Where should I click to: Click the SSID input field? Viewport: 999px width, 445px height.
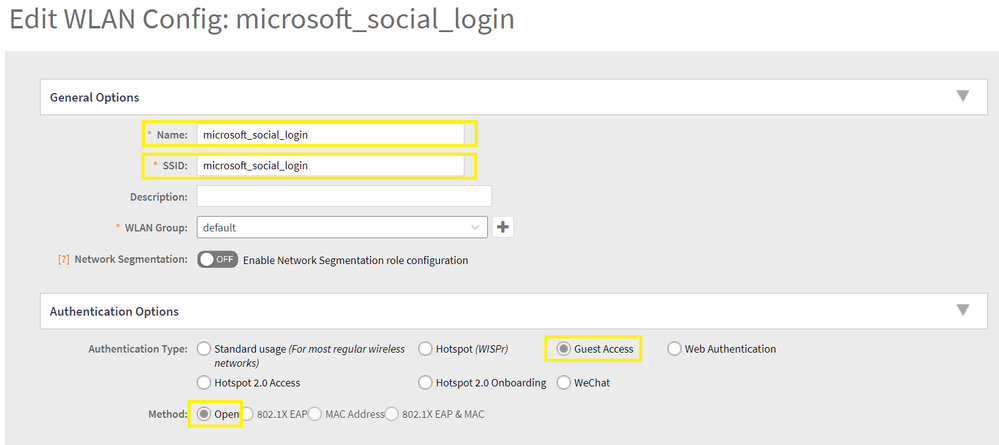pos(331,165)
